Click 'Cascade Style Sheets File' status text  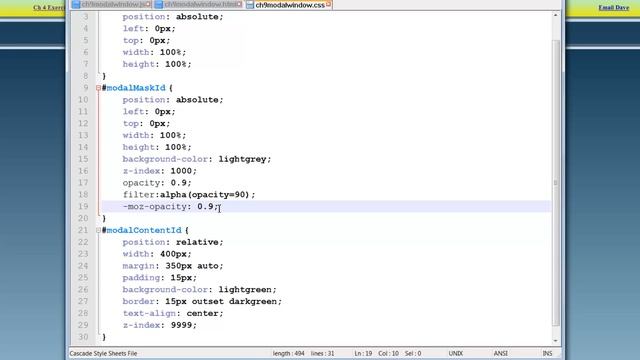[103, 353]
